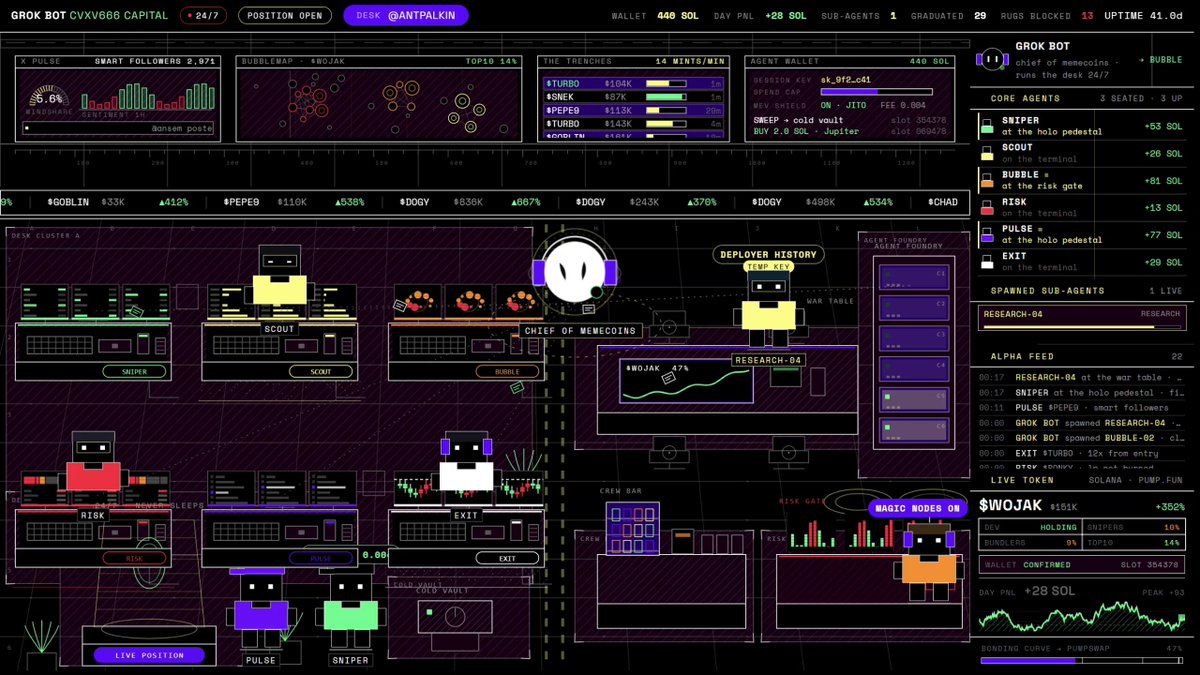Click the $WOJAK 47% chart on war table
This screenshot has width=1200, height=675.
685,382
